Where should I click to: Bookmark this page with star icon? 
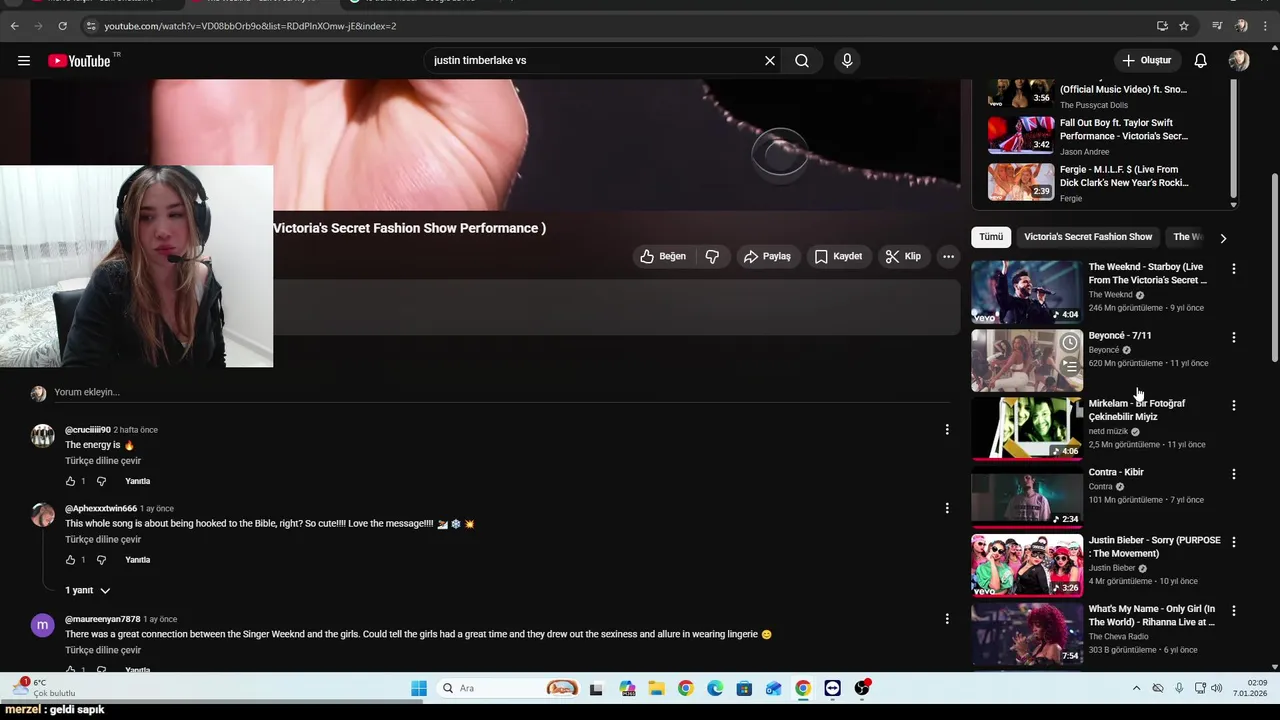(1184, 26)
